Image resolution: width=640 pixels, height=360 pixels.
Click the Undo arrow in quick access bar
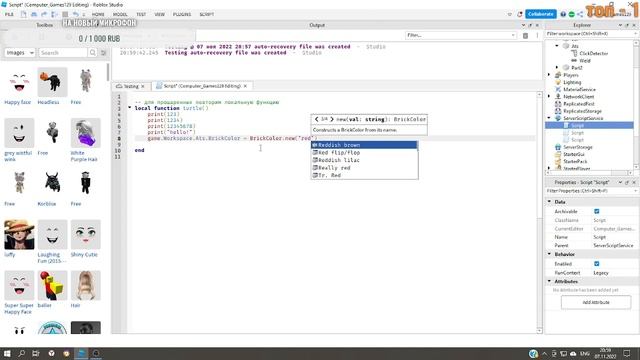coord(76,14)
